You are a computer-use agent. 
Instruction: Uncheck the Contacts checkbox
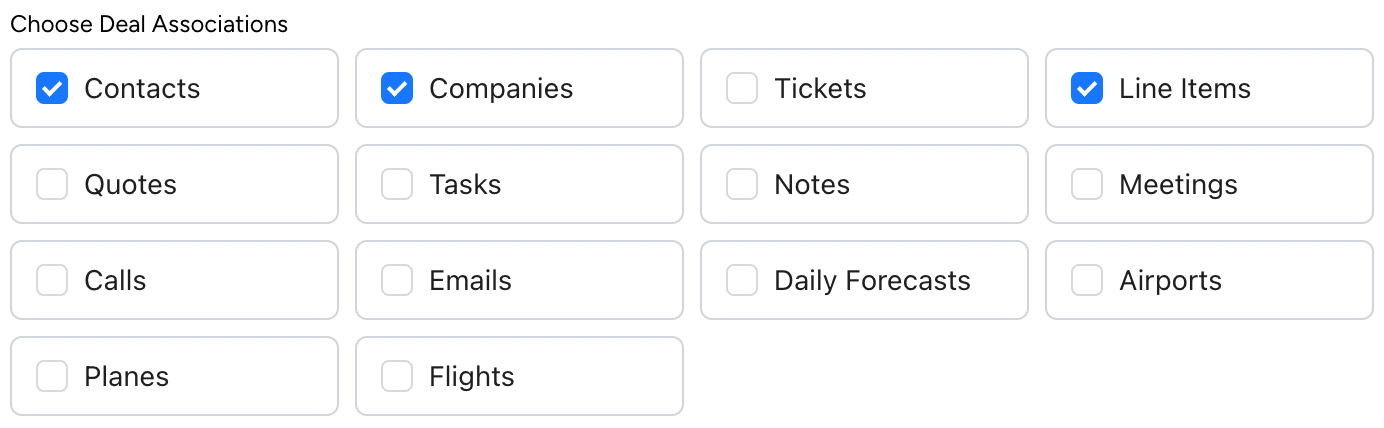[52, 88]
